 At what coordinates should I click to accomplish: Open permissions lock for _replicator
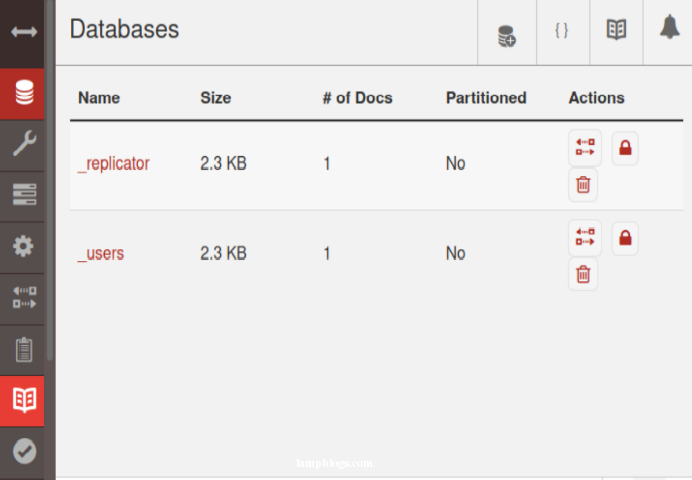(x=625, y=148)
